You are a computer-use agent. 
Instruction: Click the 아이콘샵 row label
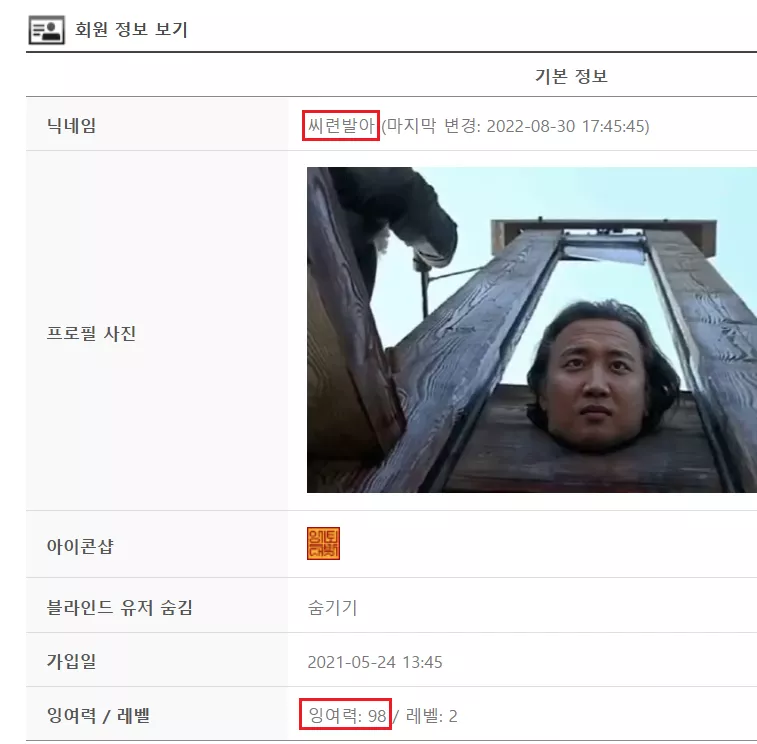coord(80,546)
